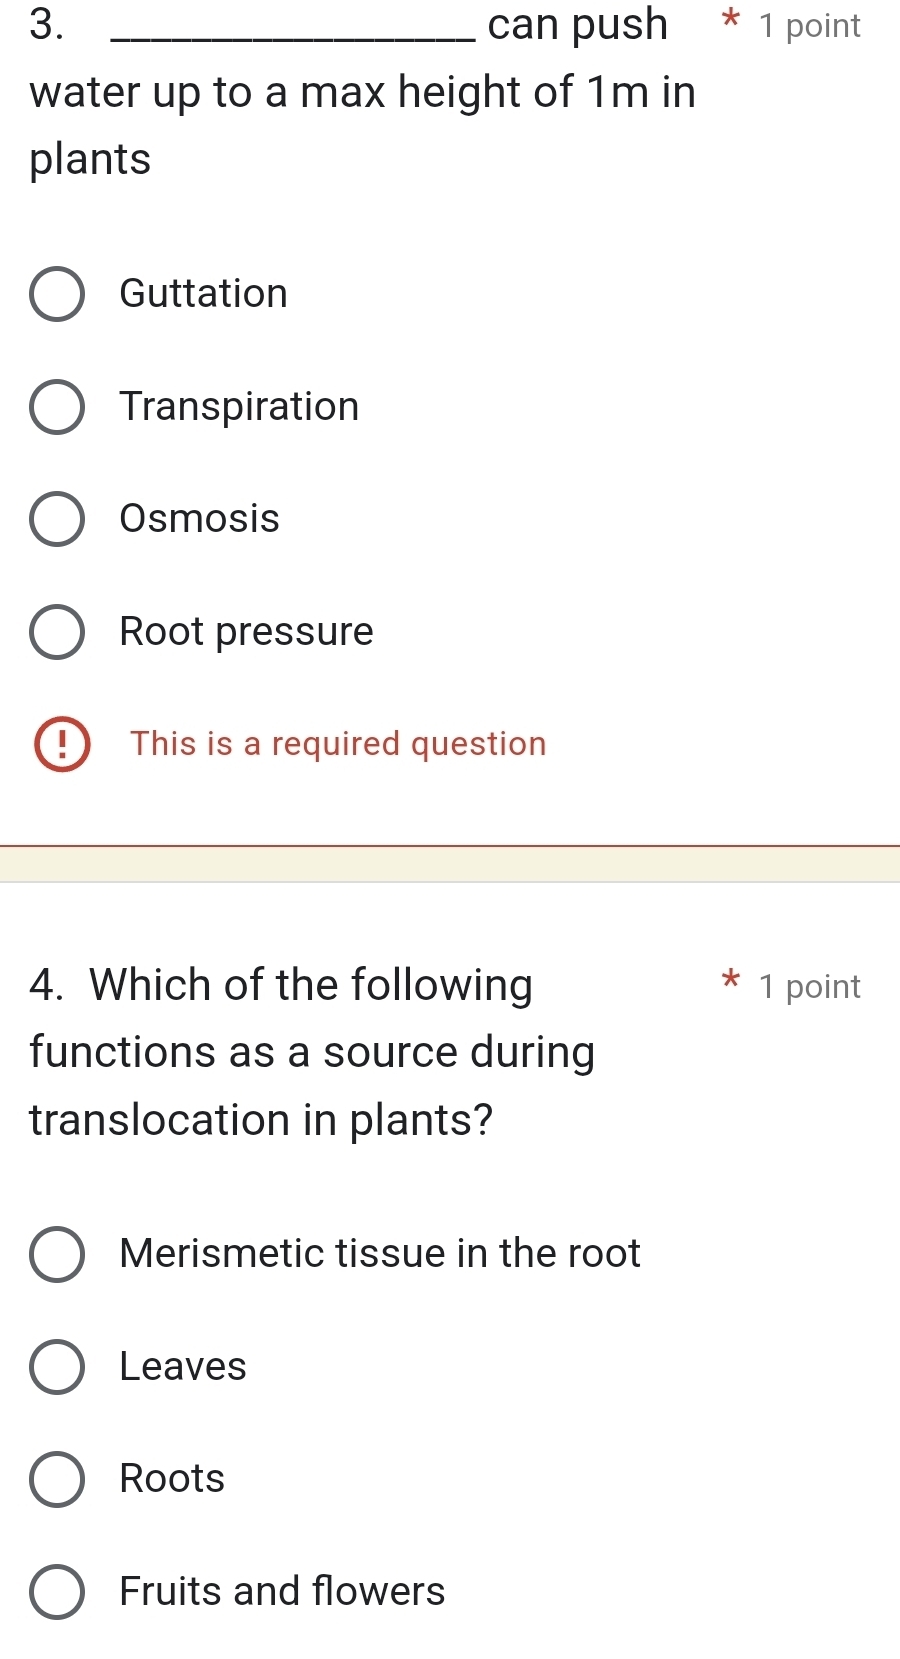Select Root pressure in question 3
The height and width of the screenshot is (1659, 900).
pyautogui.click(x=57, y=631)
